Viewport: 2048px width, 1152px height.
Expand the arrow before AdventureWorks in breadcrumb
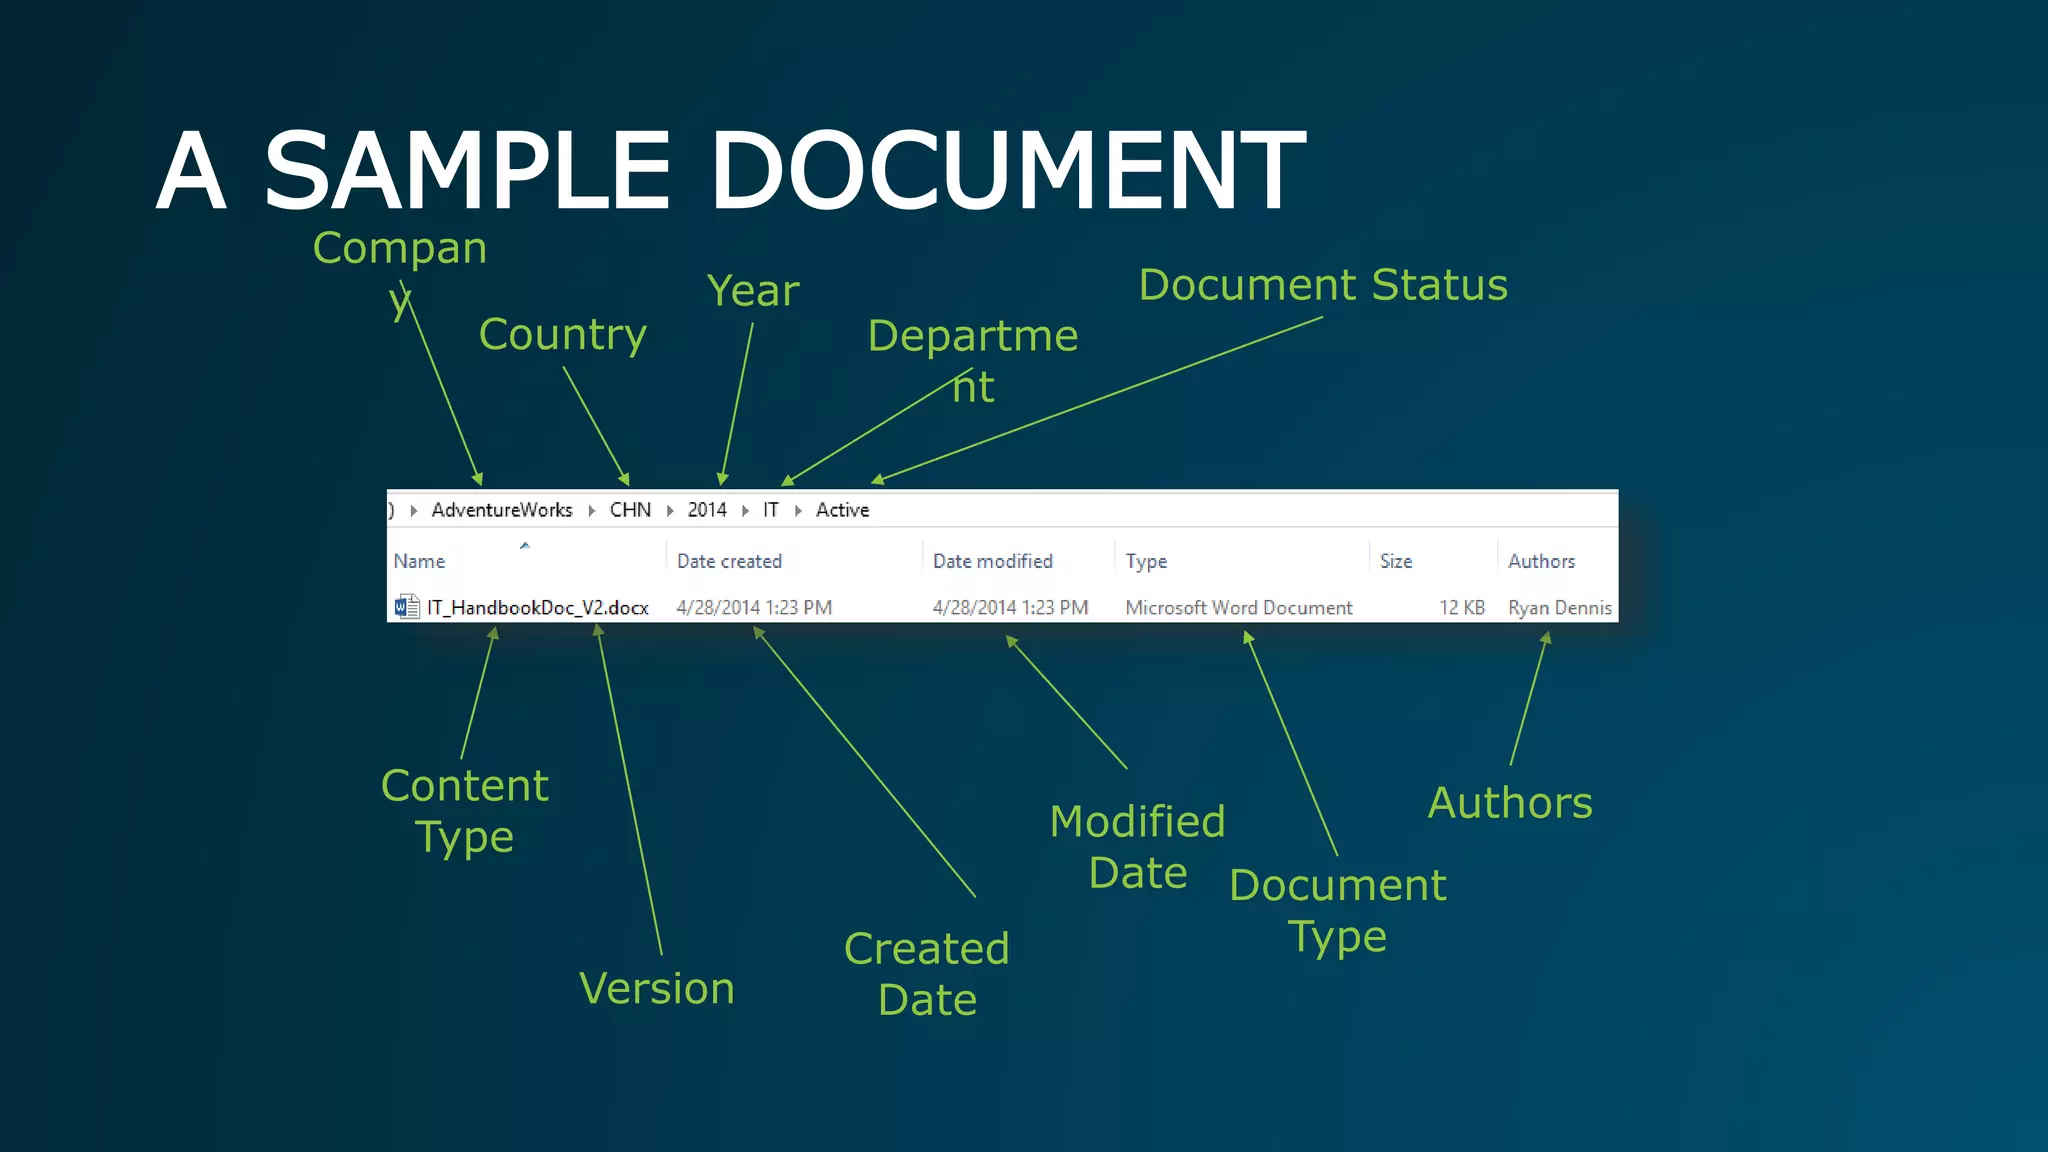[x=413, y=511]
